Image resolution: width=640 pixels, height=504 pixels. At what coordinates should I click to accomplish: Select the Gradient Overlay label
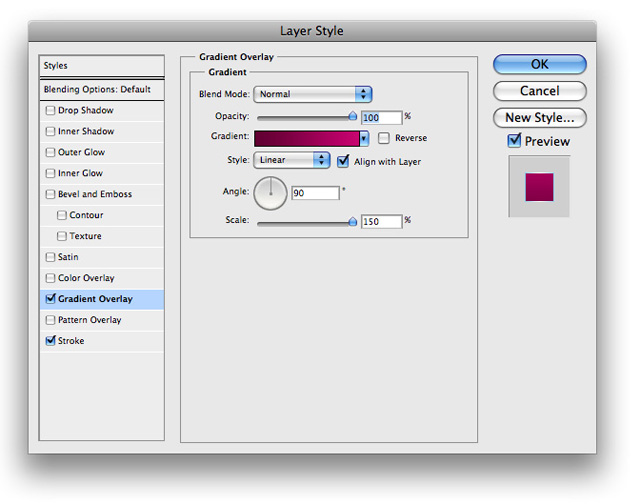(x=96, y=299)
